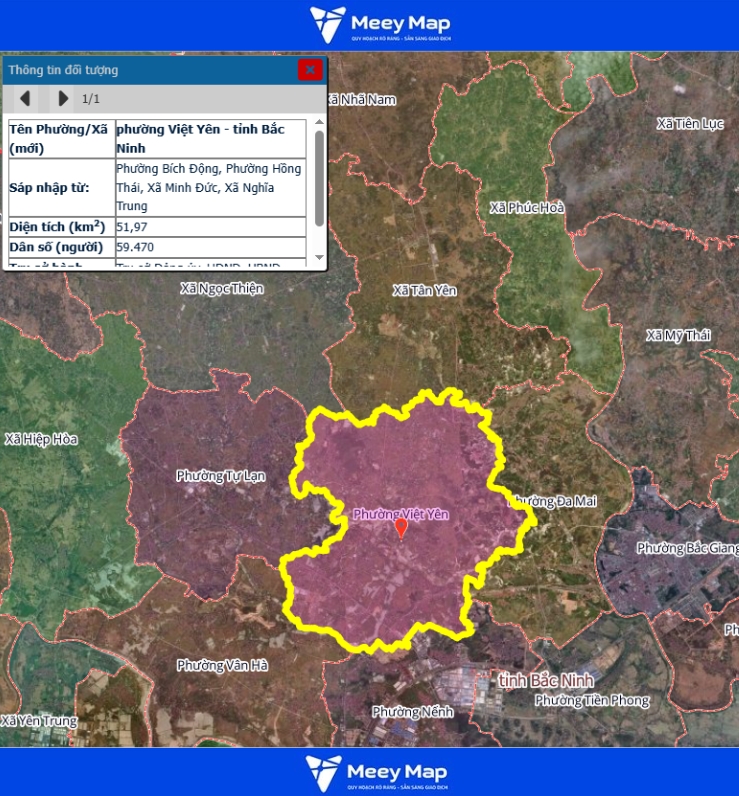Click the Phường Vân Hà map label
Image resolution: width=739 pixels, height=796 pixels.
(x=222, y=665)
